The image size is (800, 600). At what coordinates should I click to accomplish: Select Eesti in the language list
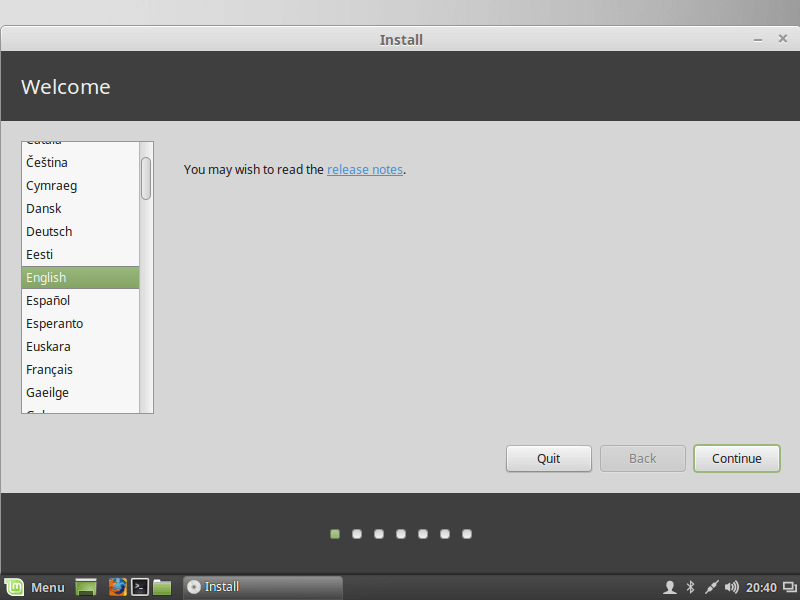[80, 254]
